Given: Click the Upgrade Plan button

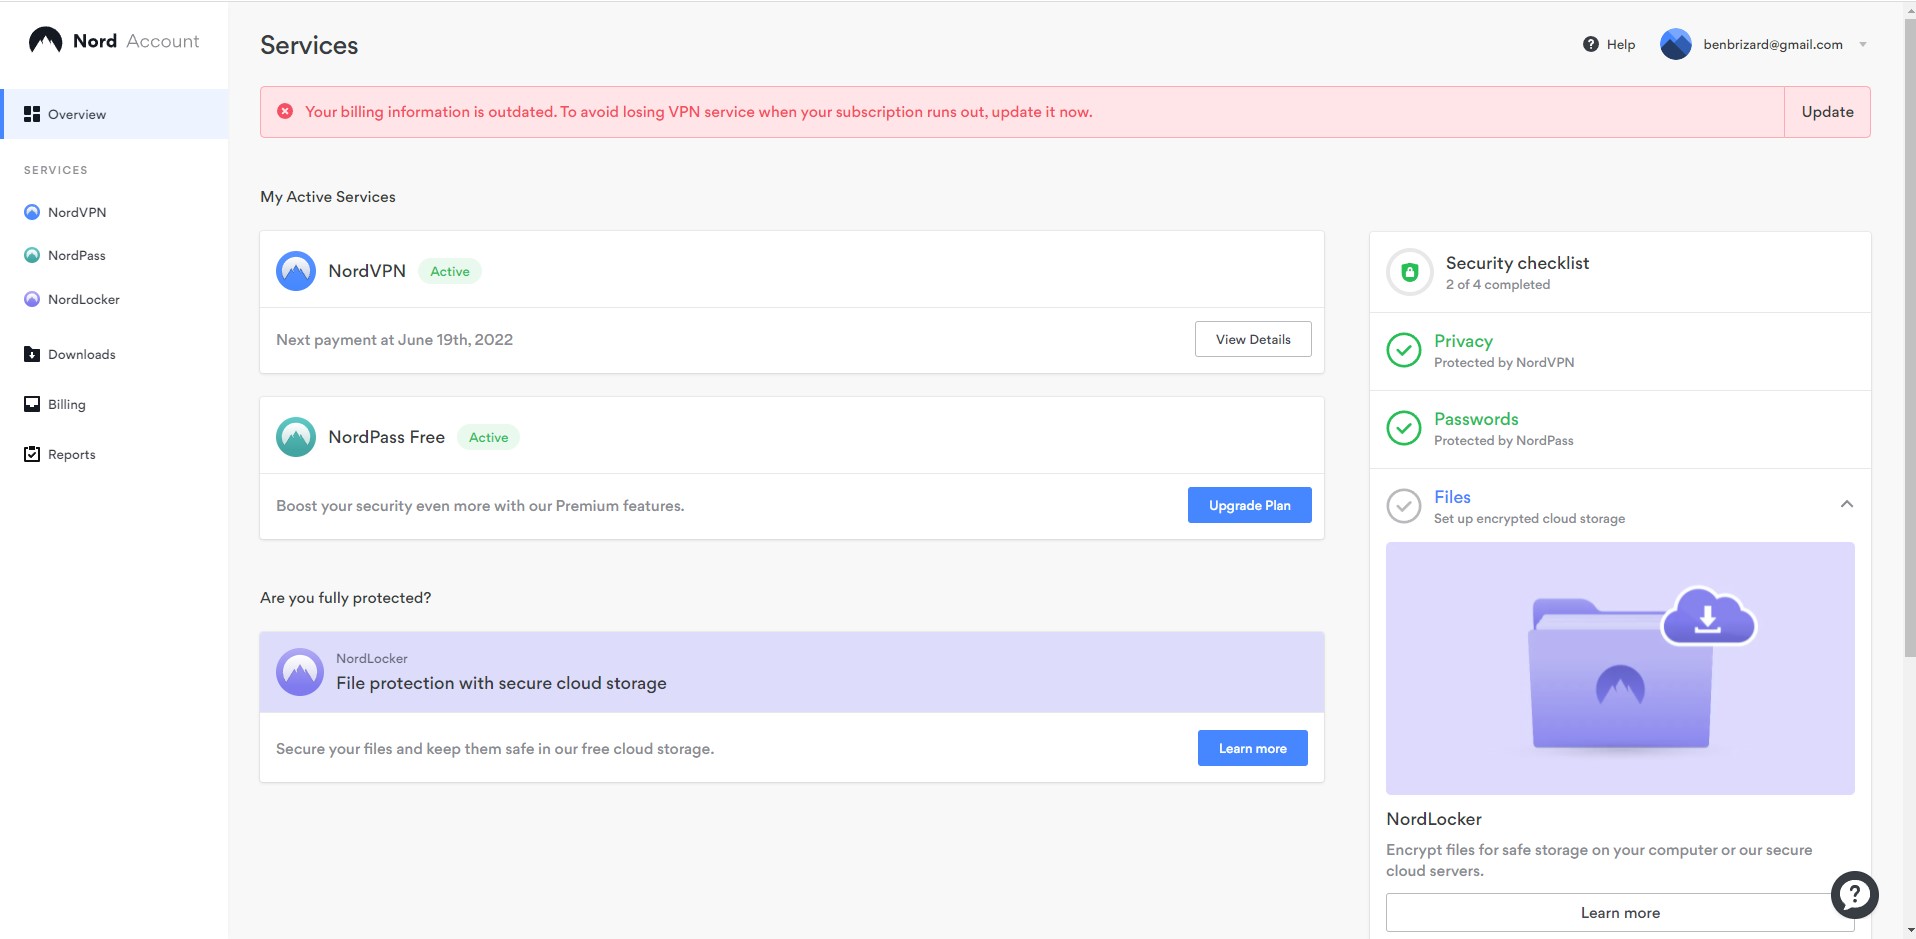Looking at the screenshot, I should [1249, 505].
